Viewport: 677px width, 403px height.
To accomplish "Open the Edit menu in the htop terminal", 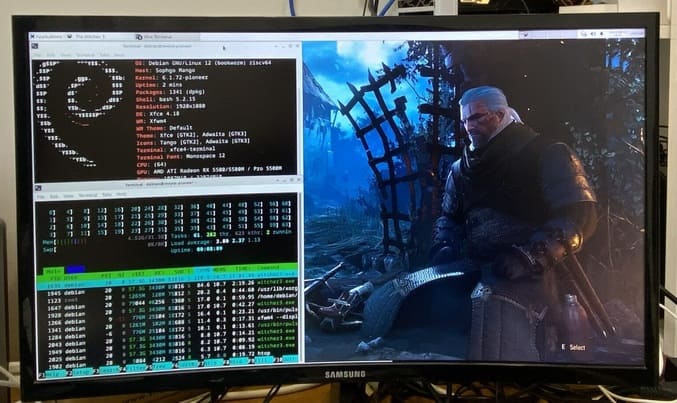I will pos(54,196).
